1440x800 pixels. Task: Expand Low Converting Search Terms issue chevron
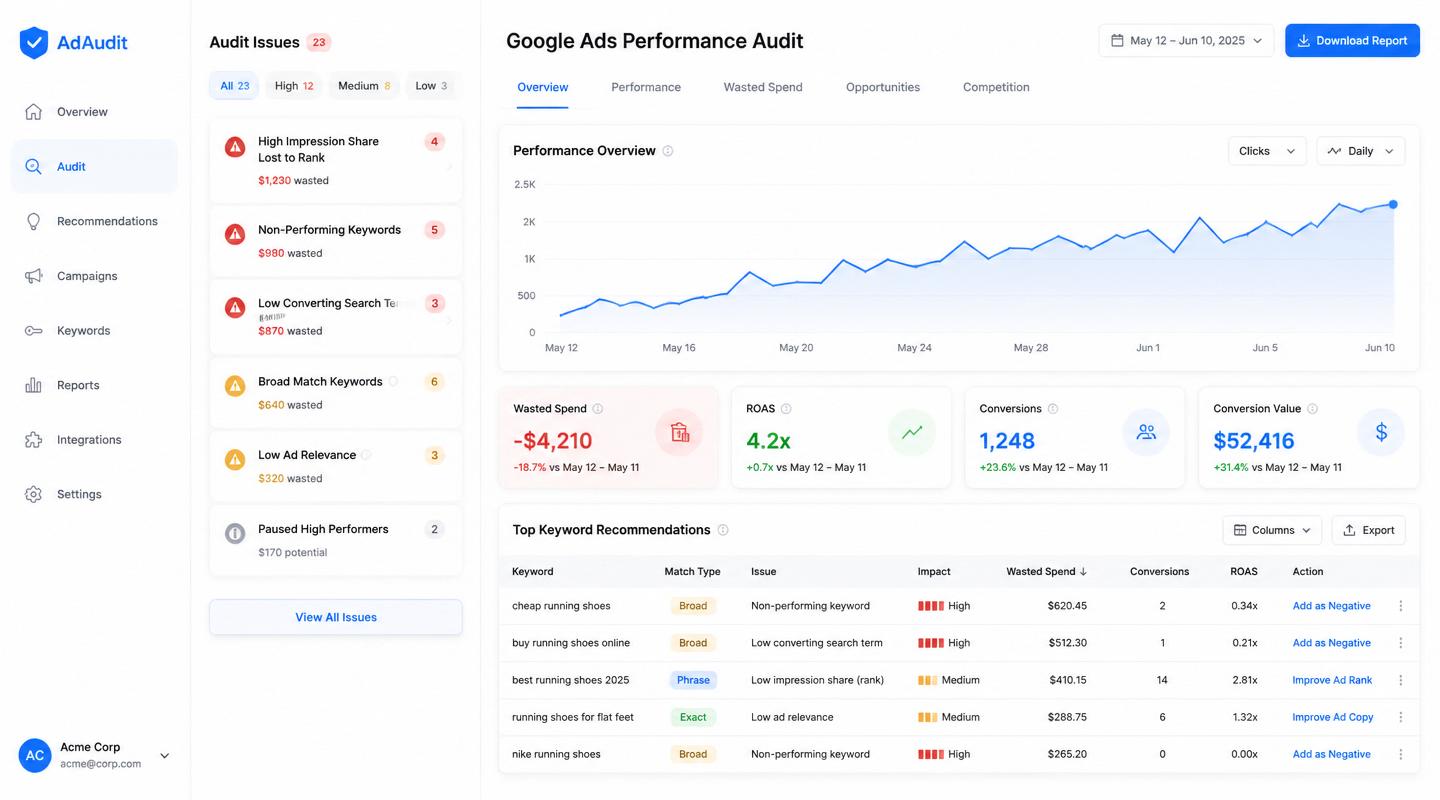click(x=449, y=321)
